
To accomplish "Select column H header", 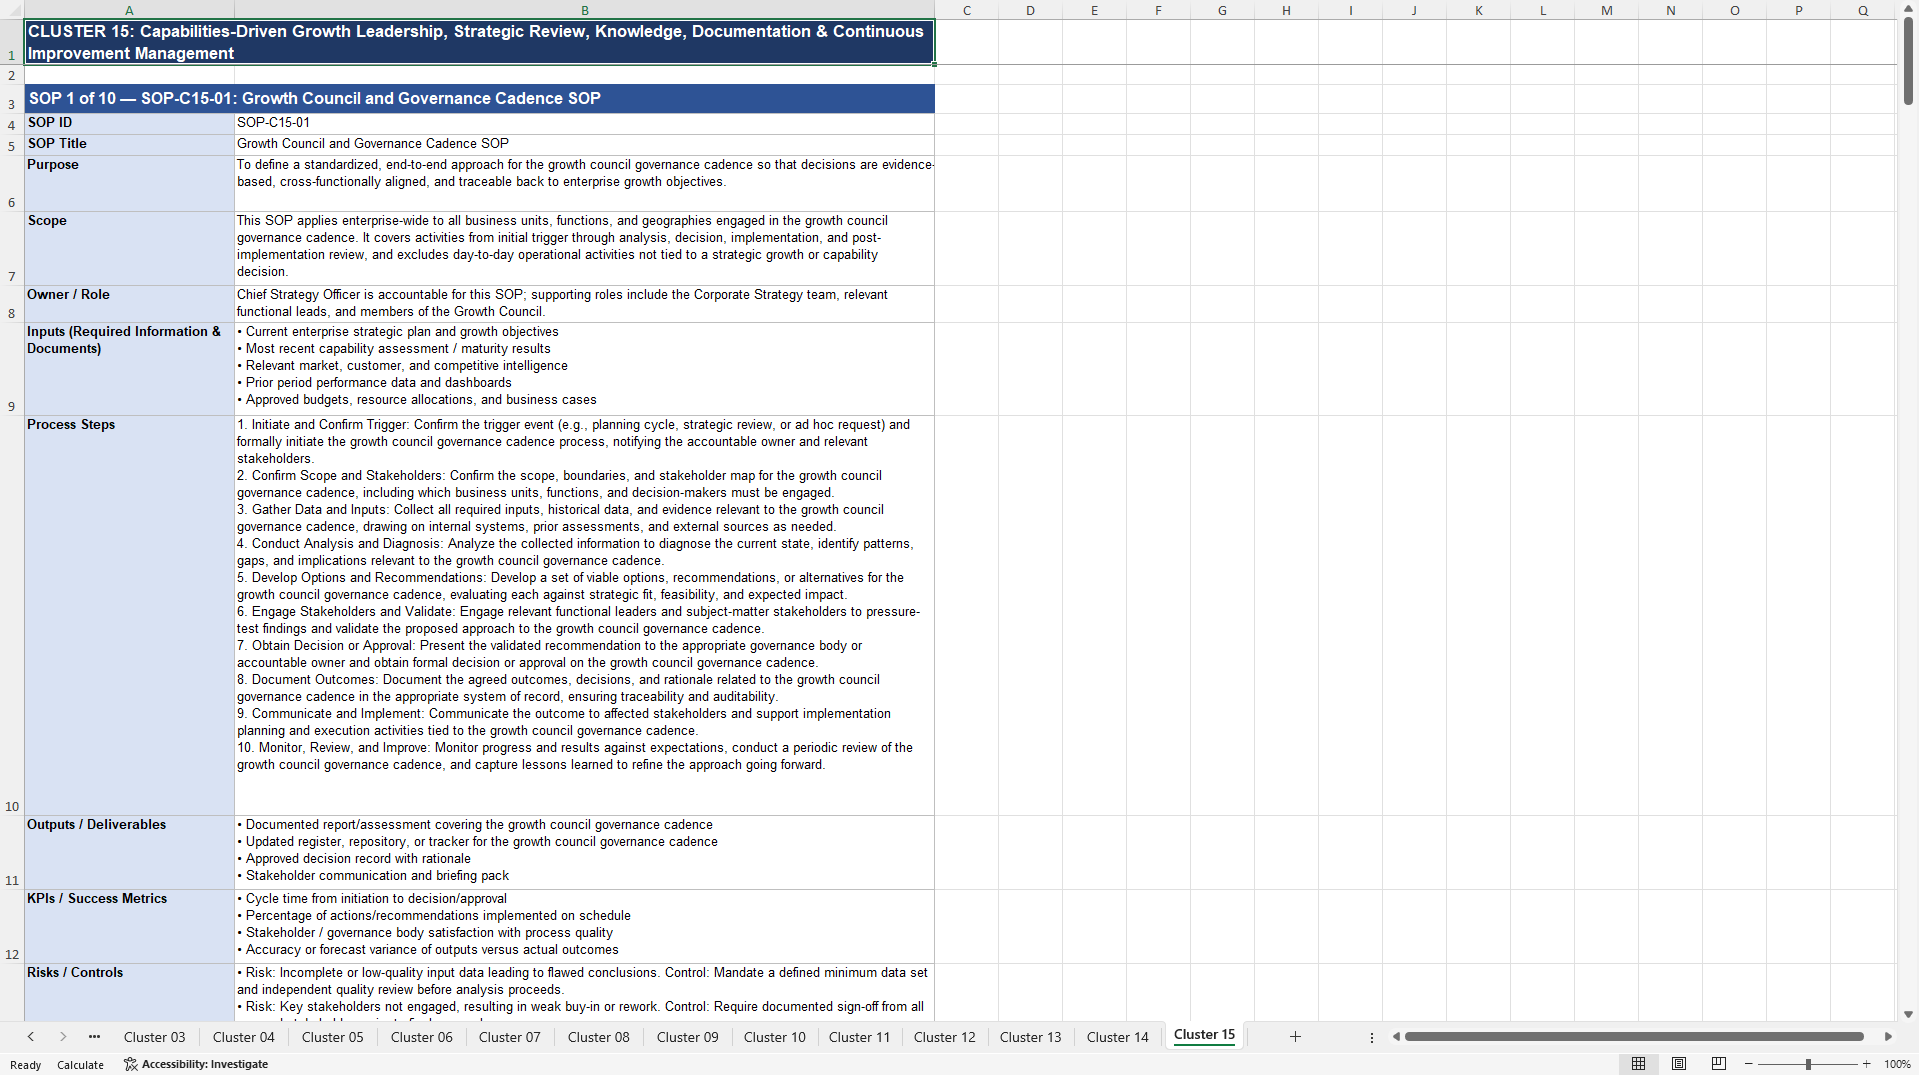I will click(x=1286, y=10).
